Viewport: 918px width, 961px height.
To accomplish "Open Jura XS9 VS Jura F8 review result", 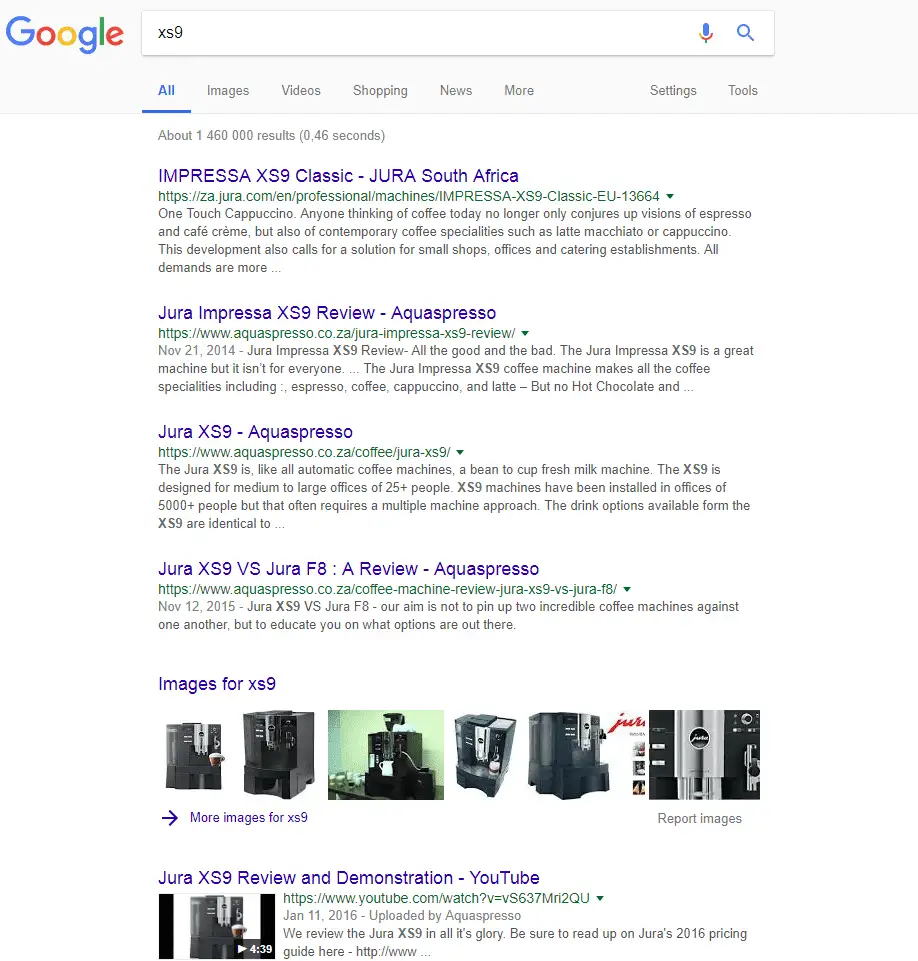I will [349, 569].
